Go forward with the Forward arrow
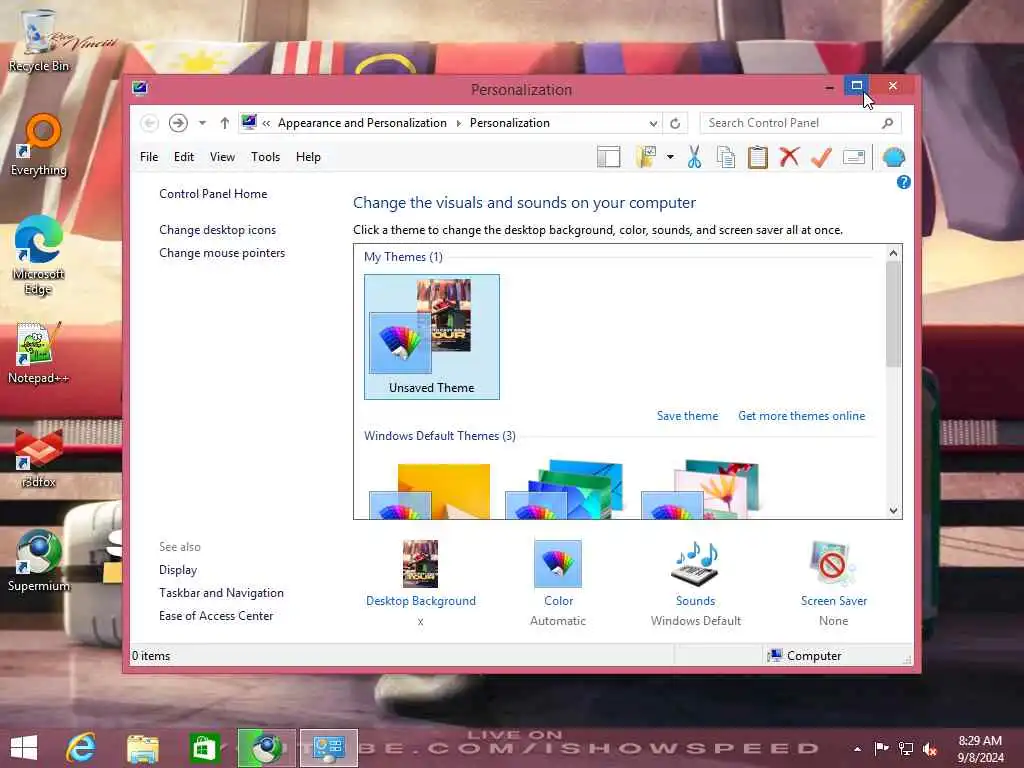 (178, 123)
